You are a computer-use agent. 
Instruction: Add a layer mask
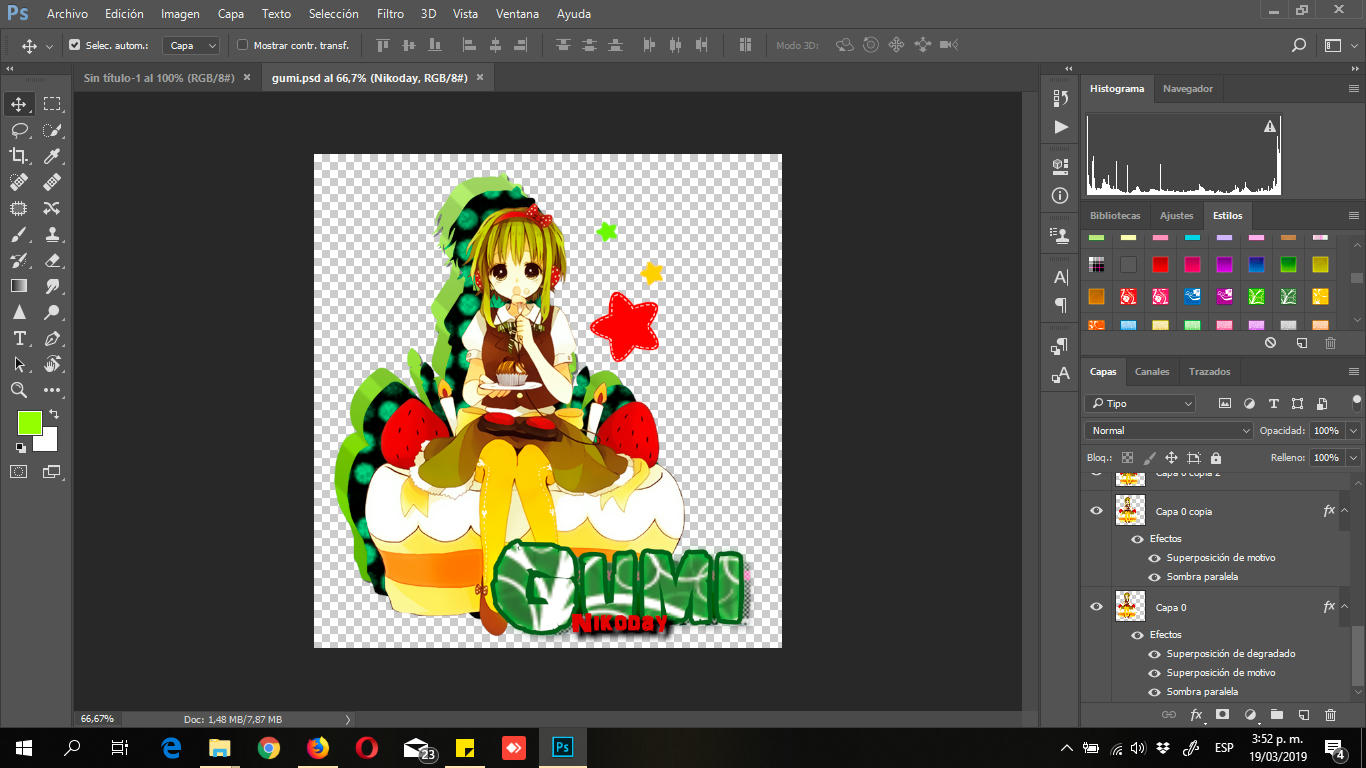(x=1222, y=715)
